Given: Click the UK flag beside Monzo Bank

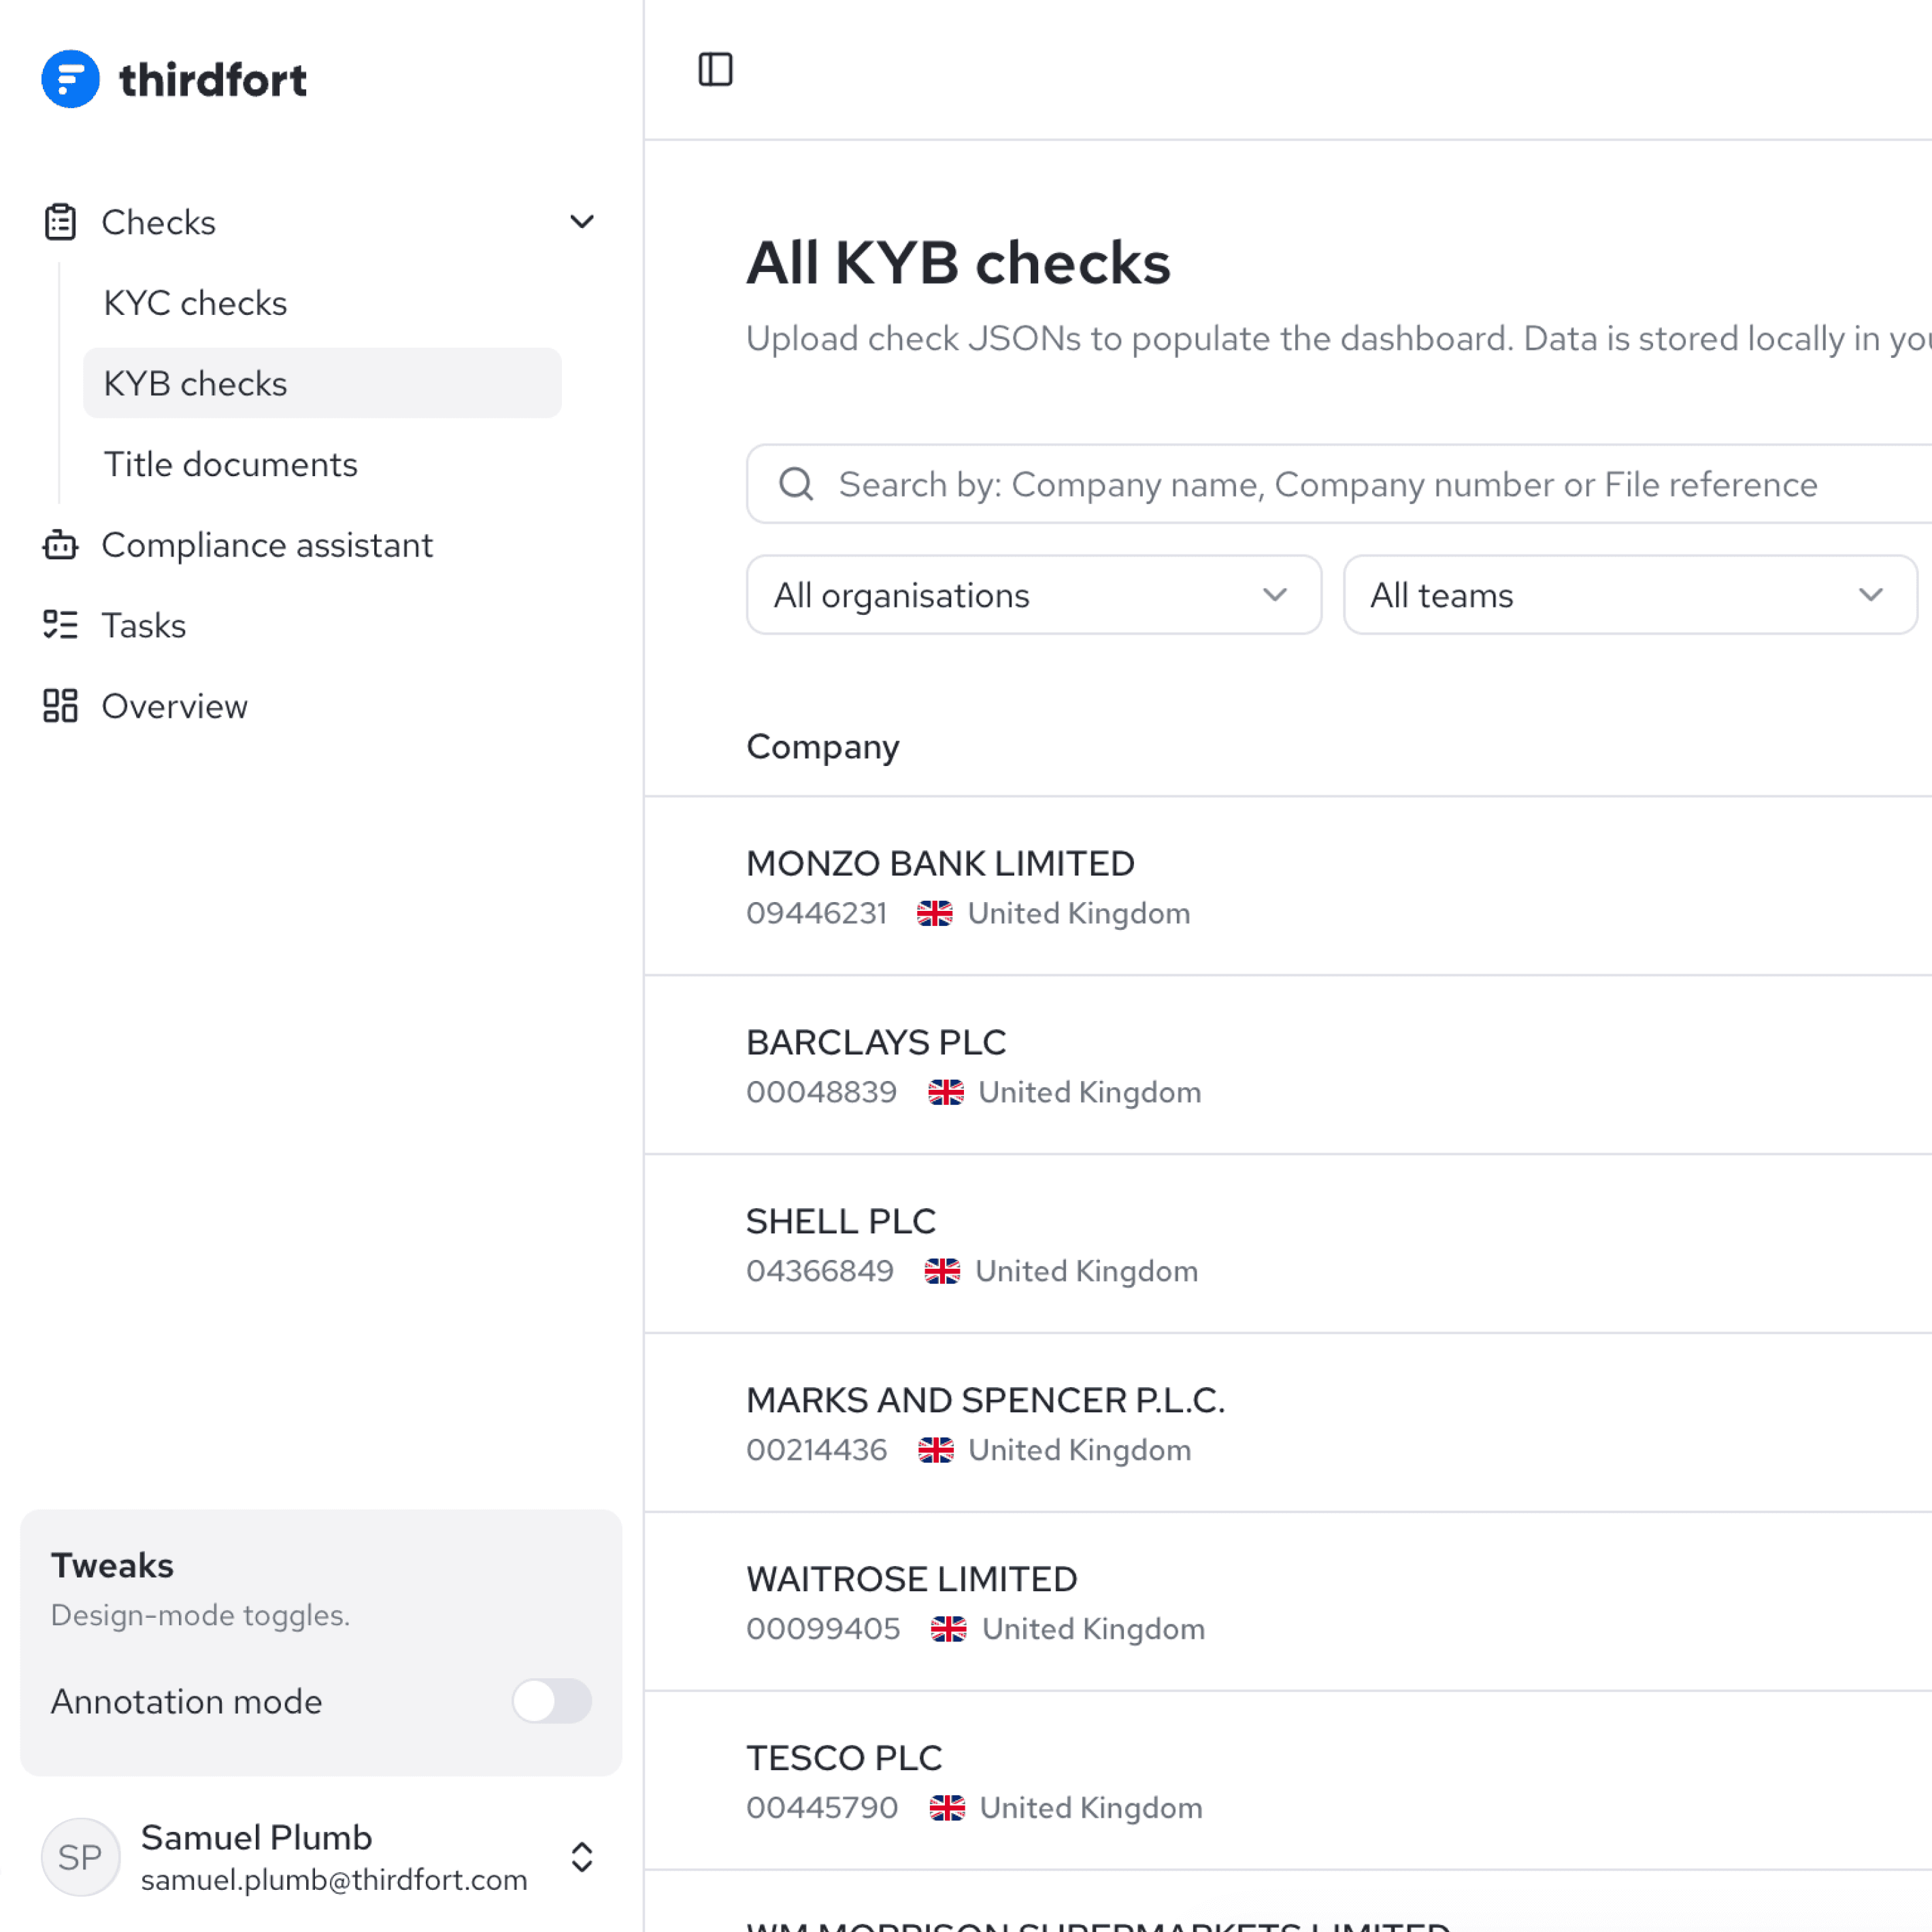Looking at the screenshot, I should coord(935,913).
